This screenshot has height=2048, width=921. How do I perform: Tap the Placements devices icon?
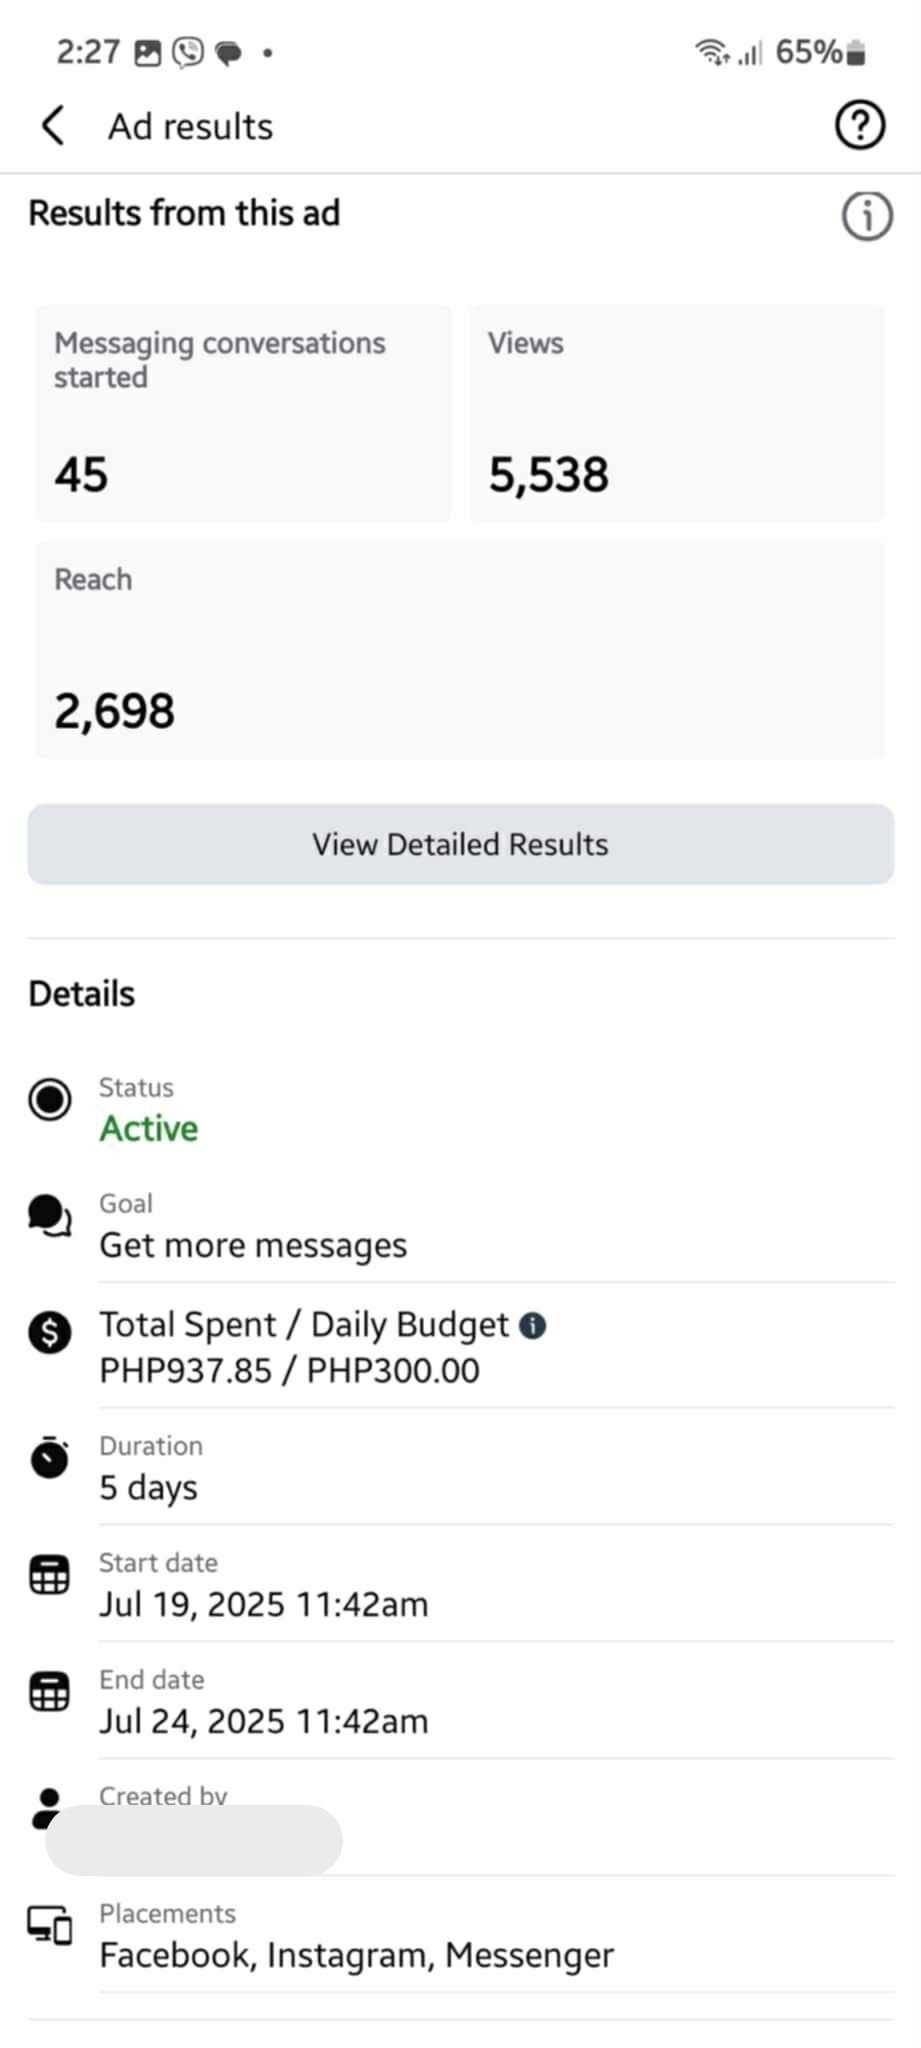(x=49, y=1925)
